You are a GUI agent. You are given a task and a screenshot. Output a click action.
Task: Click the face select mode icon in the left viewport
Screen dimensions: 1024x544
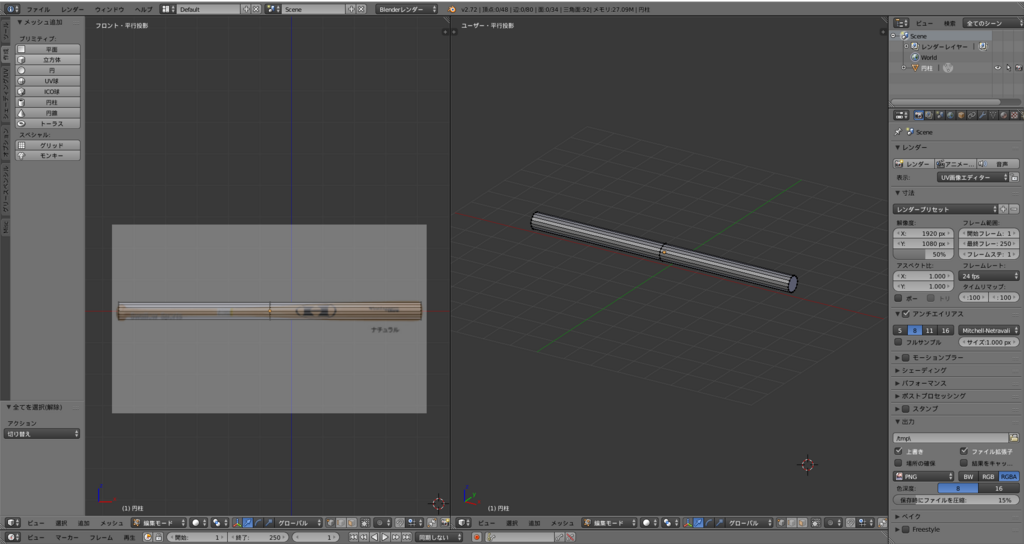tap(352, 523)
